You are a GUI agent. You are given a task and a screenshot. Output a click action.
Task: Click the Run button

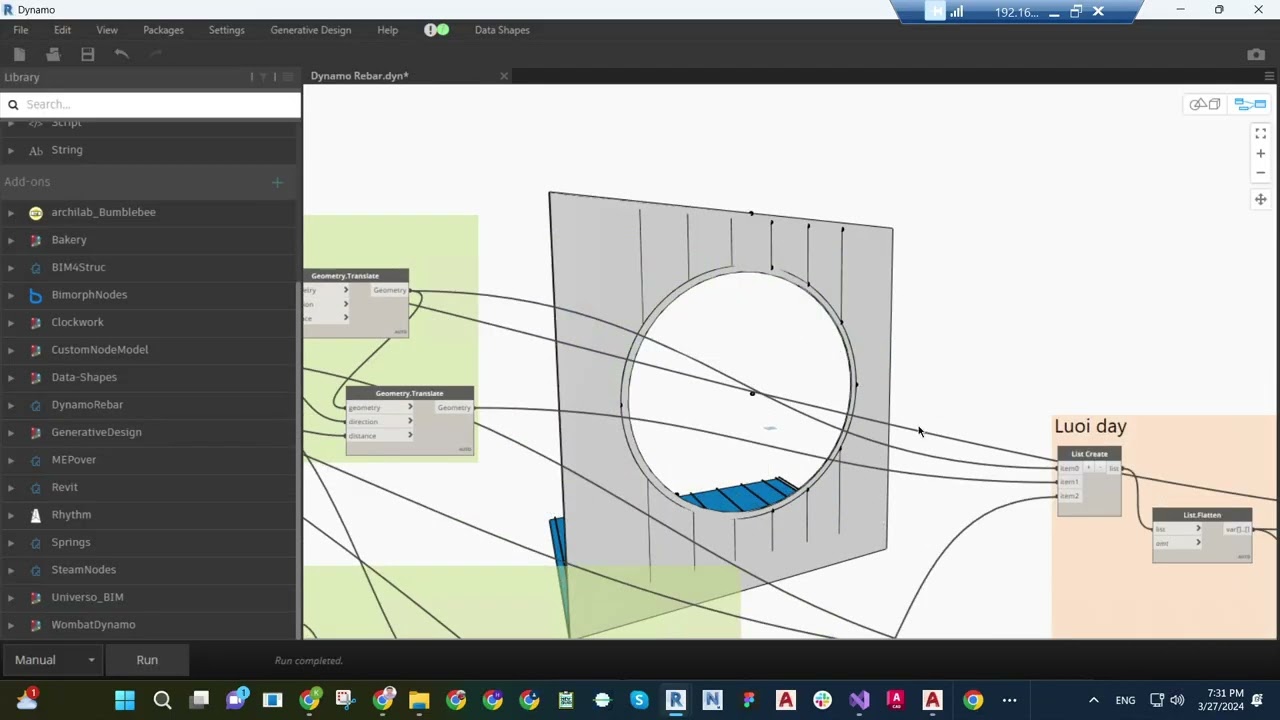[x=147, y=660]
